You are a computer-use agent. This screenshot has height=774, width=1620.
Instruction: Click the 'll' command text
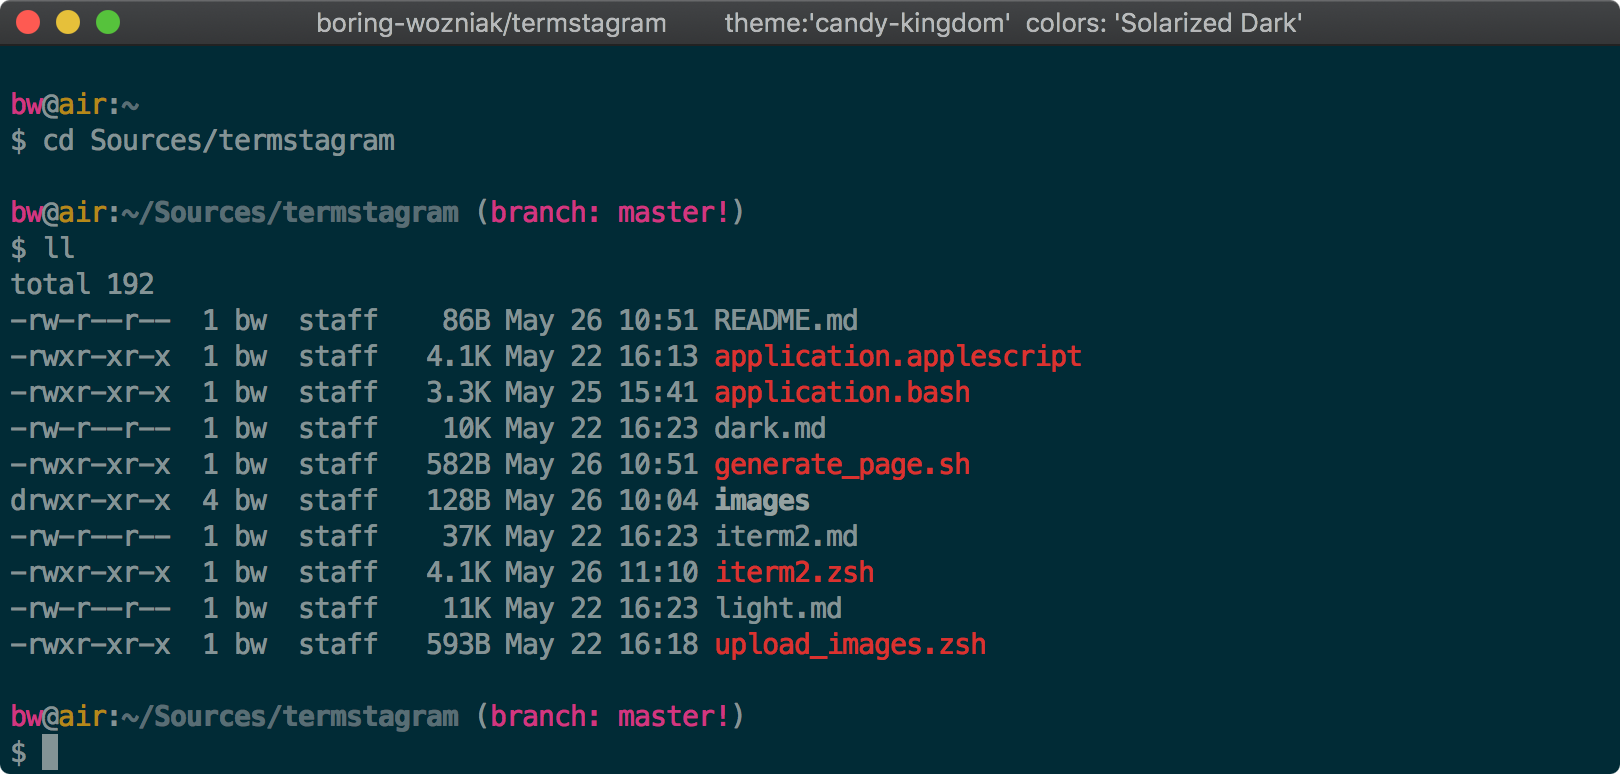[59, 248]
